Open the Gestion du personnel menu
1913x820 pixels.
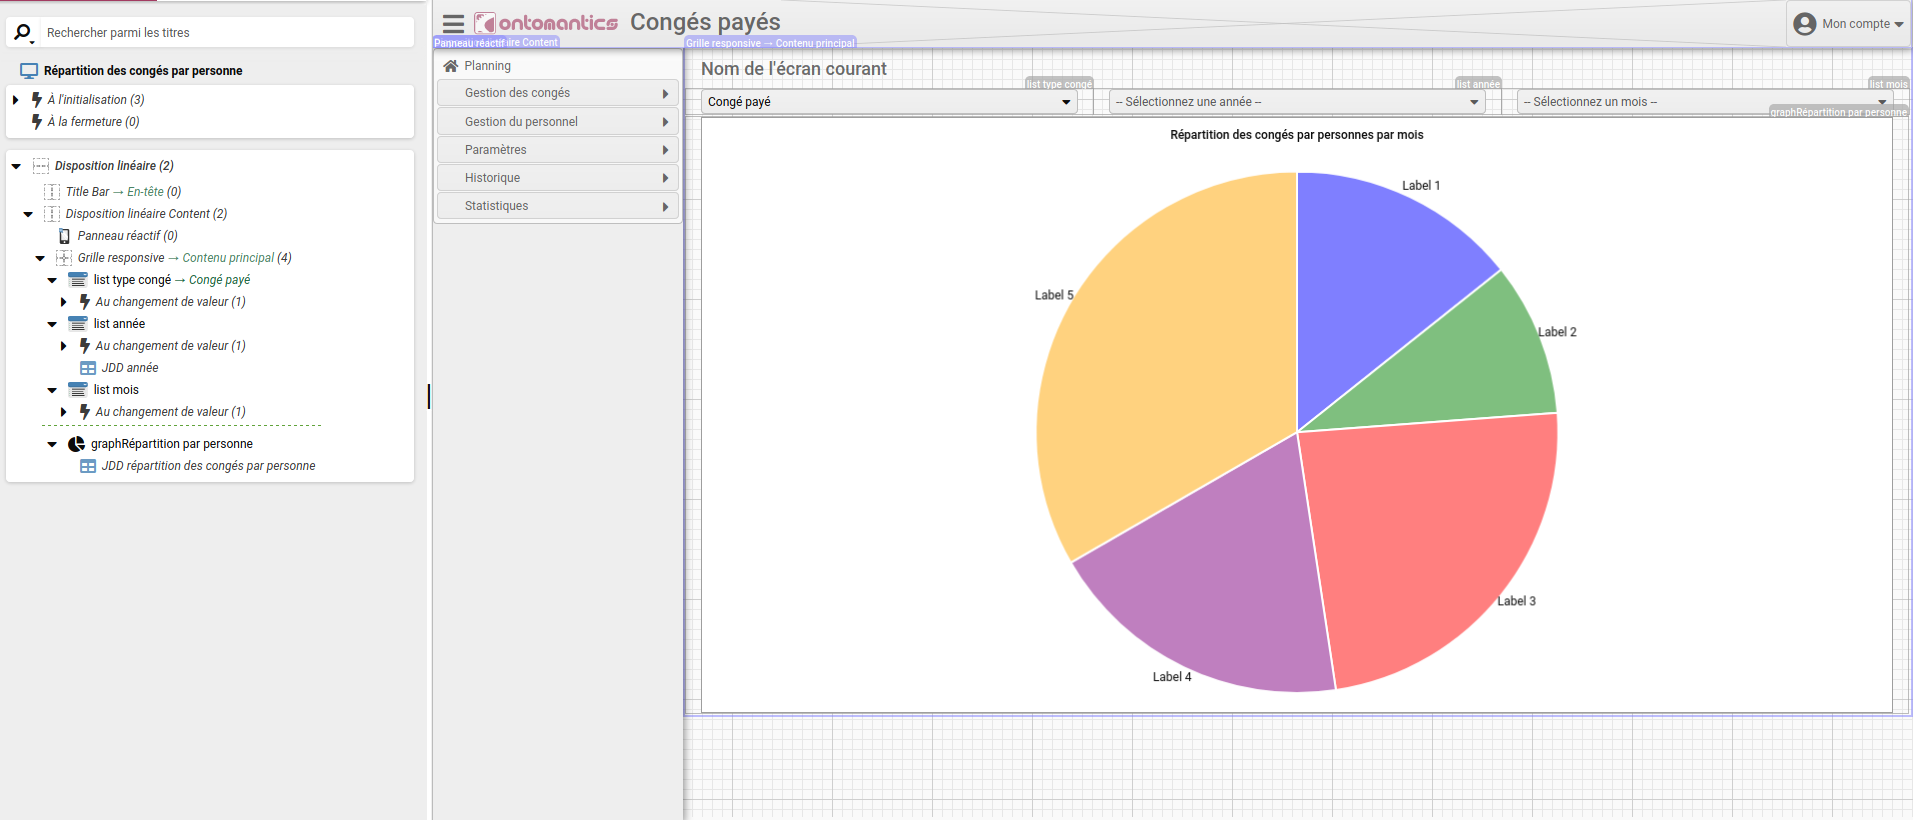(x=558, y=122)
